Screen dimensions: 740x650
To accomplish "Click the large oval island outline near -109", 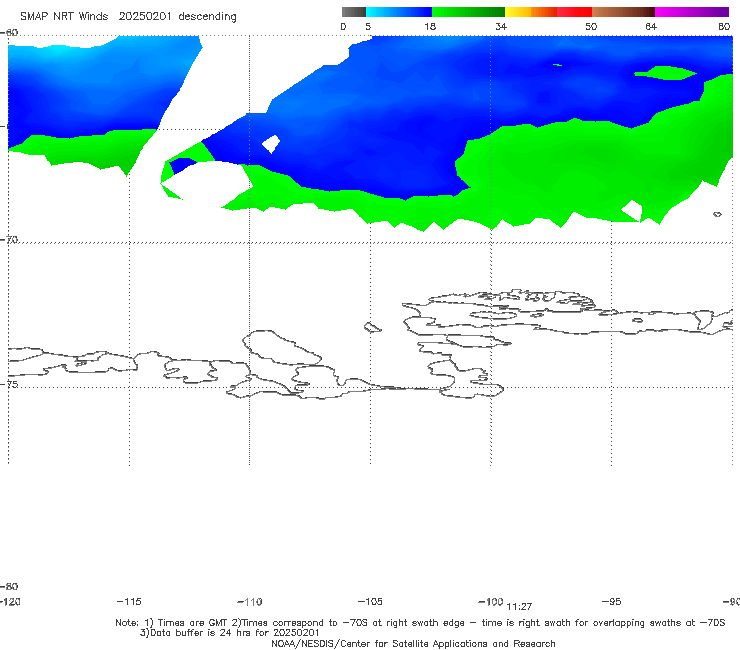I will click(x=281, y=347).
